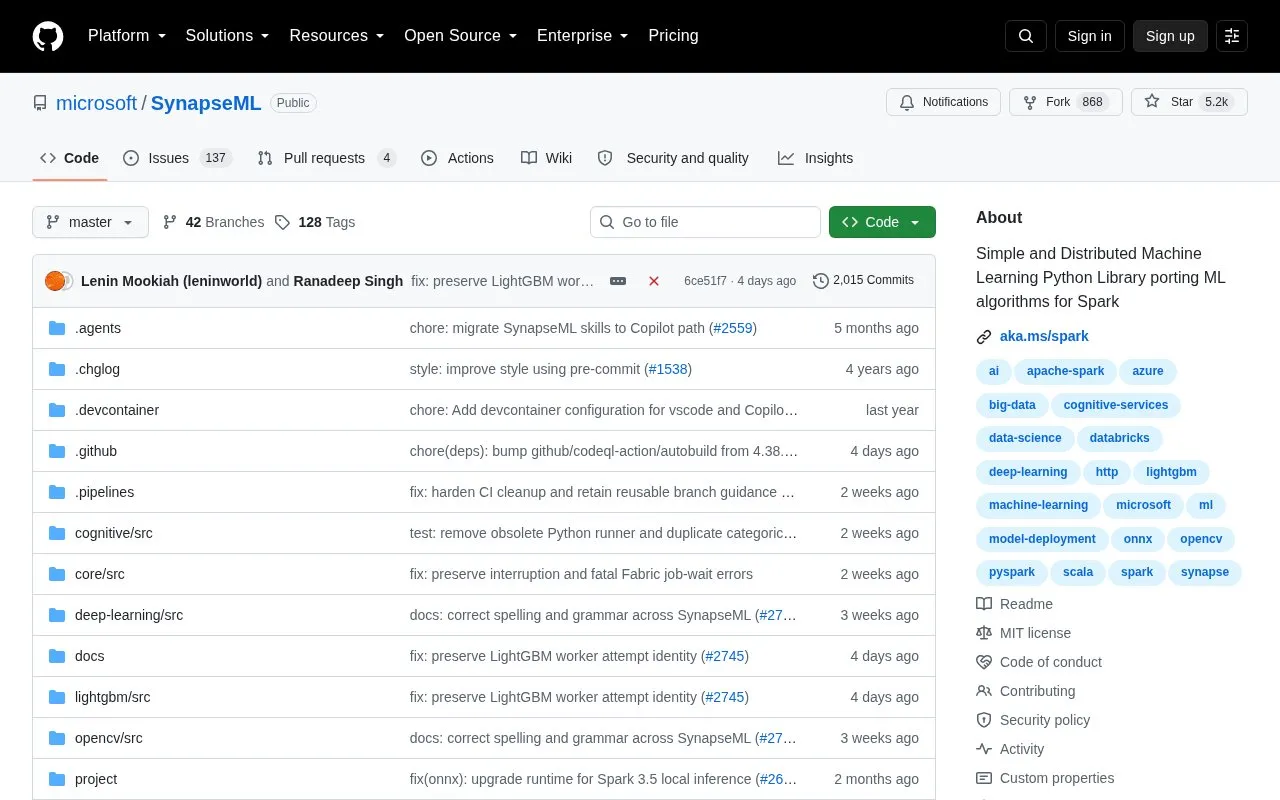This screenshot has height=800, width=1280.
Task: Expand commit message ellipsis button
Action: (x=618, y=281)
